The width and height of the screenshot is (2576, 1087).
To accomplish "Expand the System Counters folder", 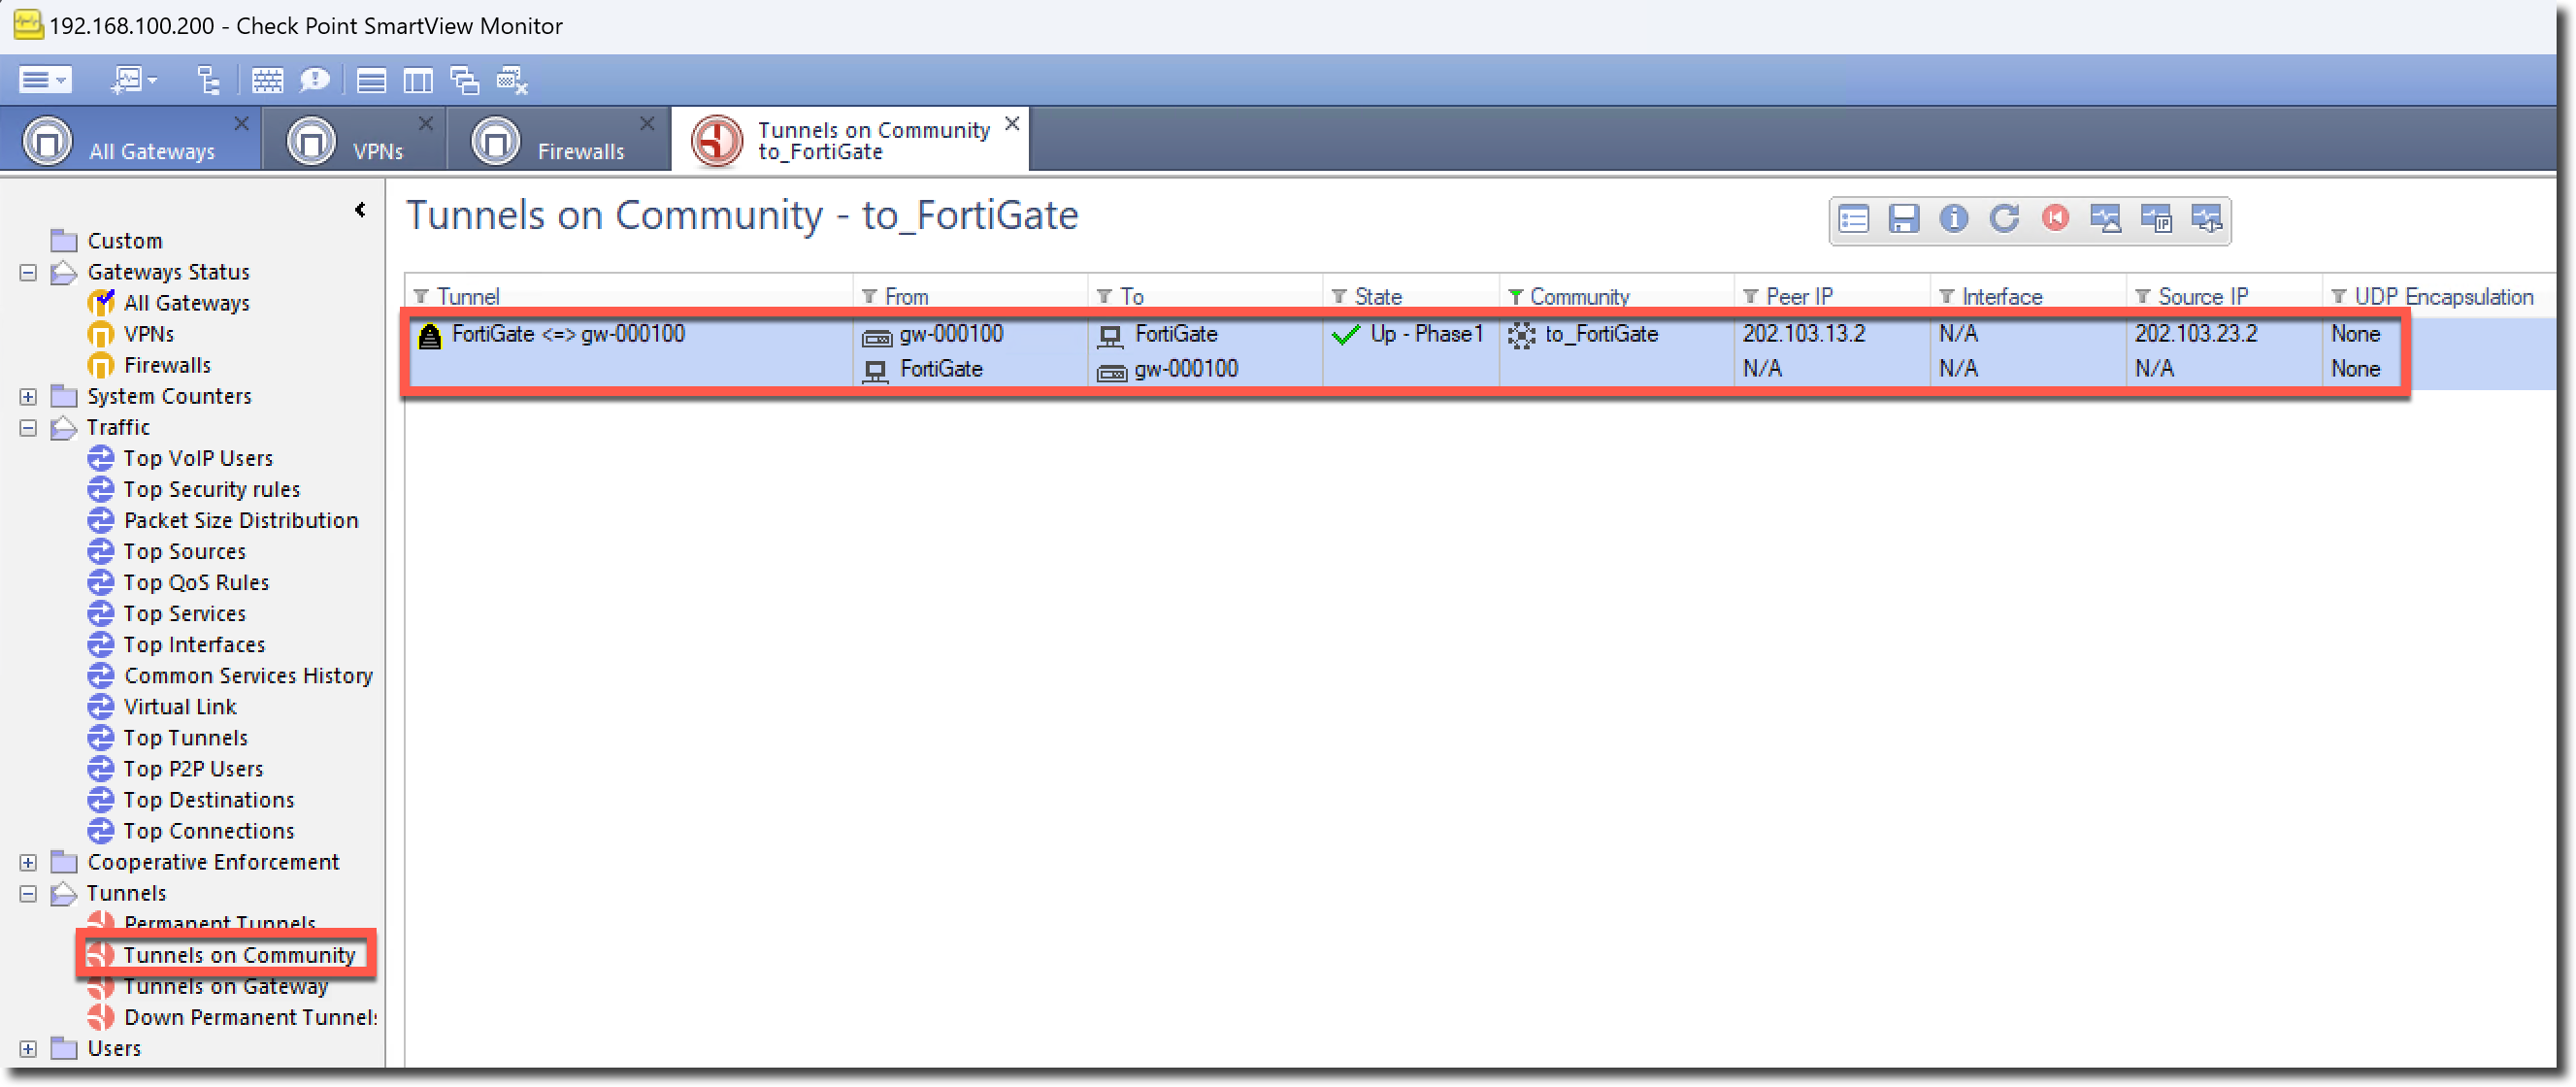I will click(x=28, y=396).
